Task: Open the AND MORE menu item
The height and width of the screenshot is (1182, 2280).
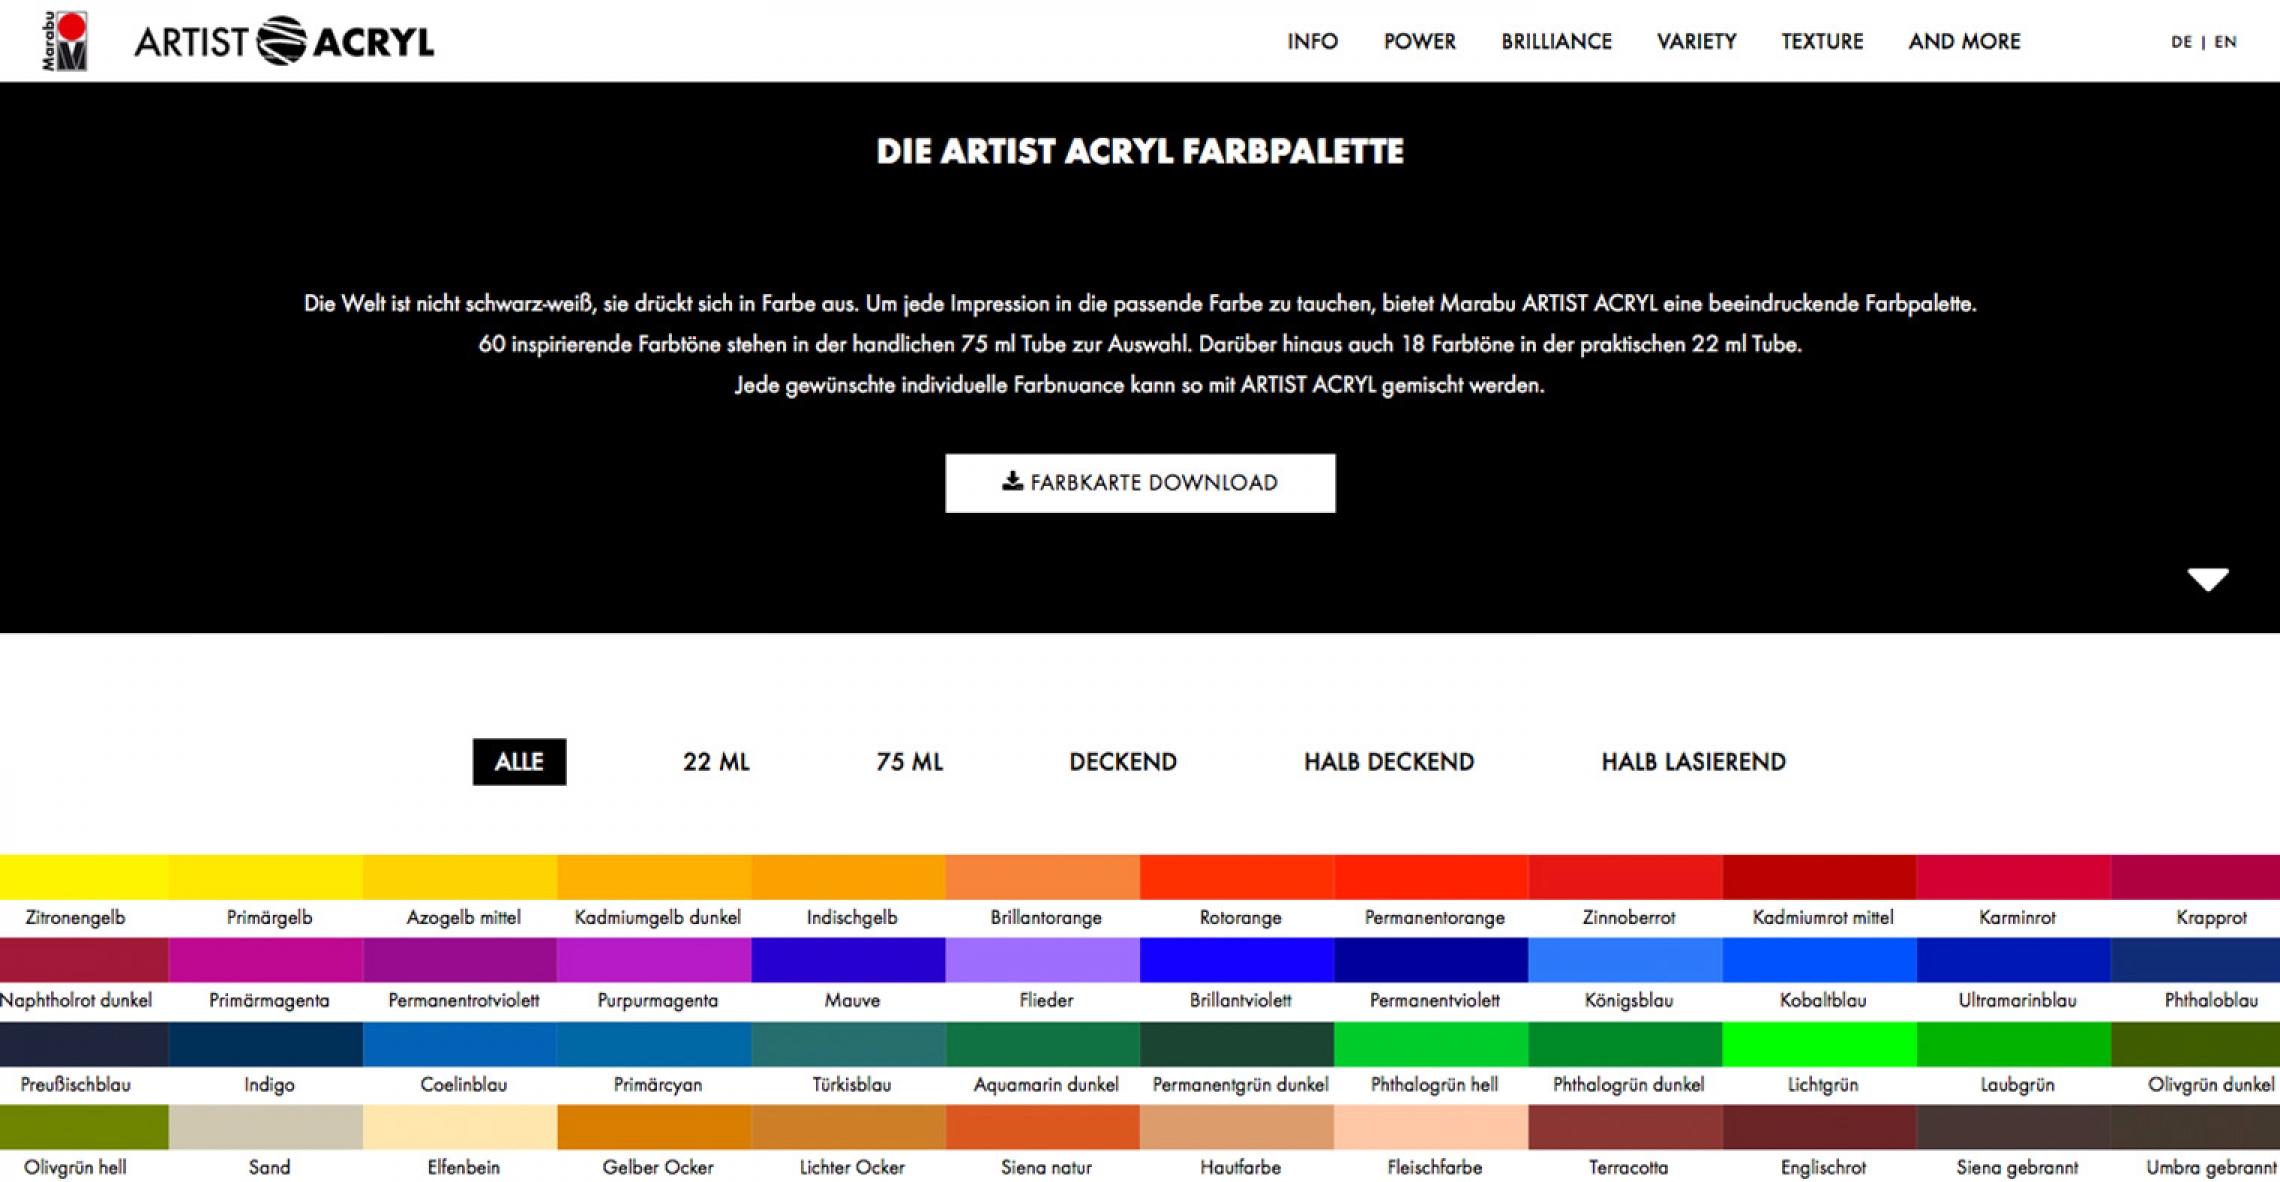Action: (1964, 42)
